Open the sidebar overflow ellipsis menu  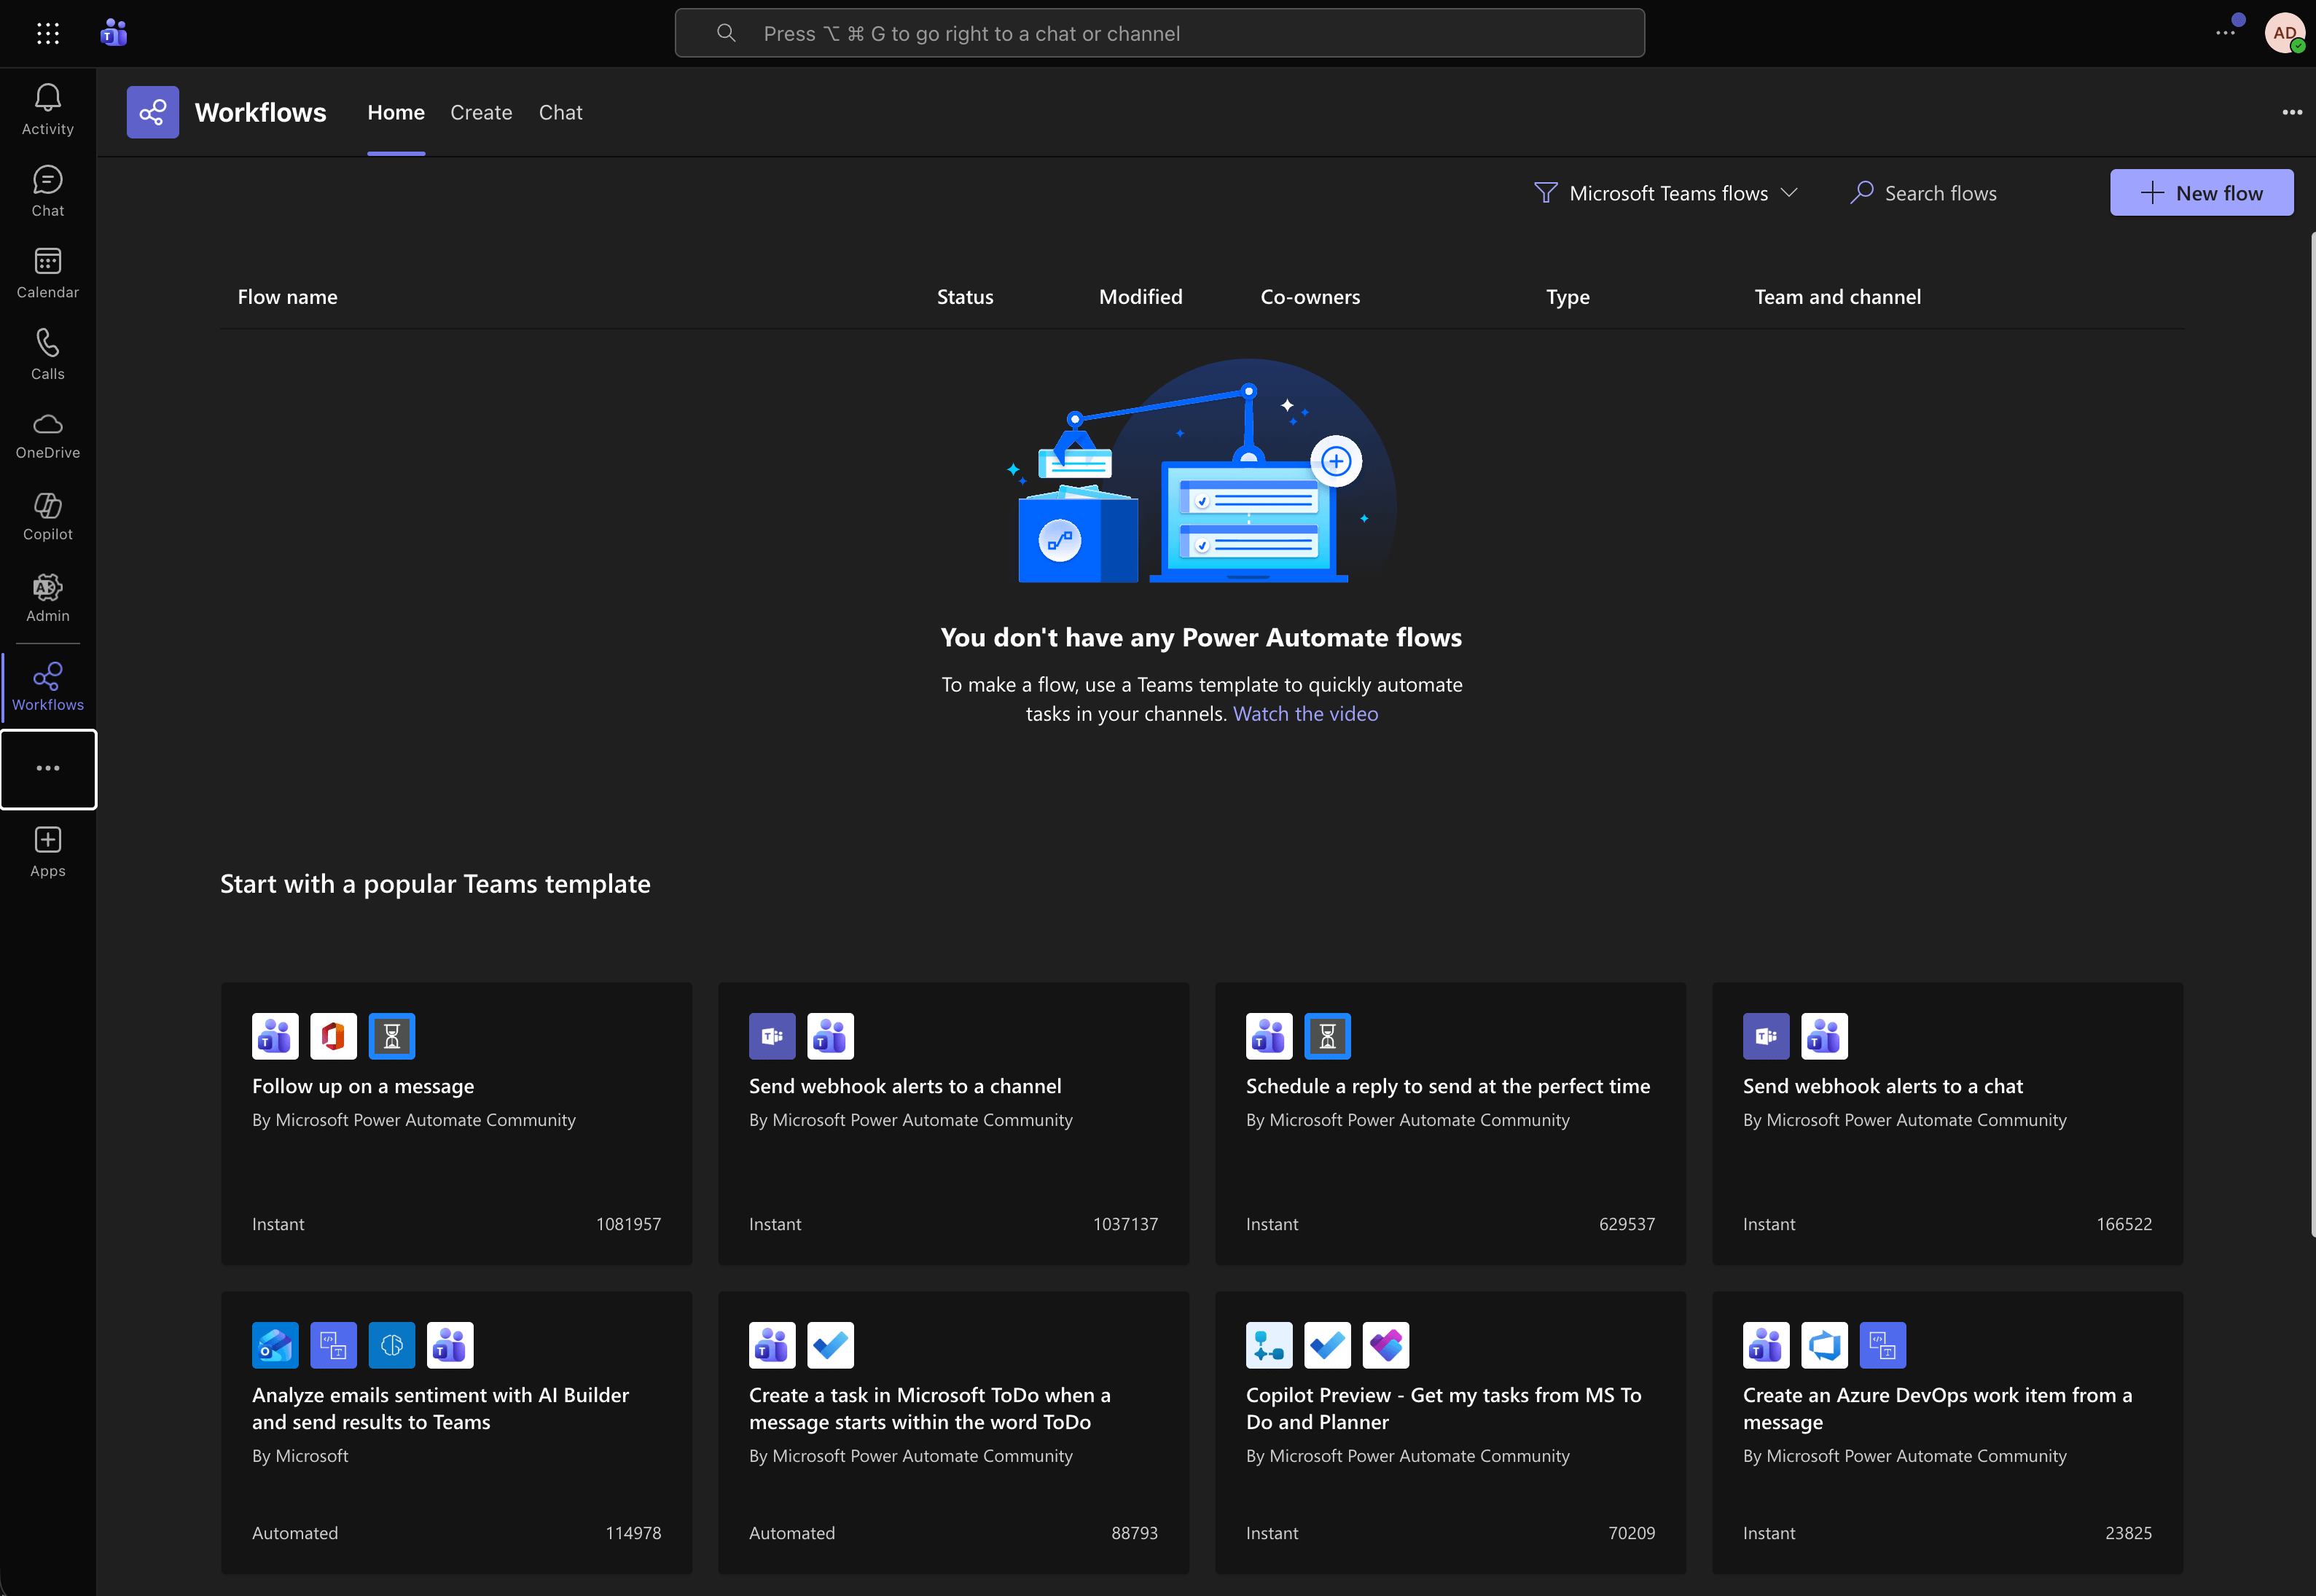click(x=48, y=768)
